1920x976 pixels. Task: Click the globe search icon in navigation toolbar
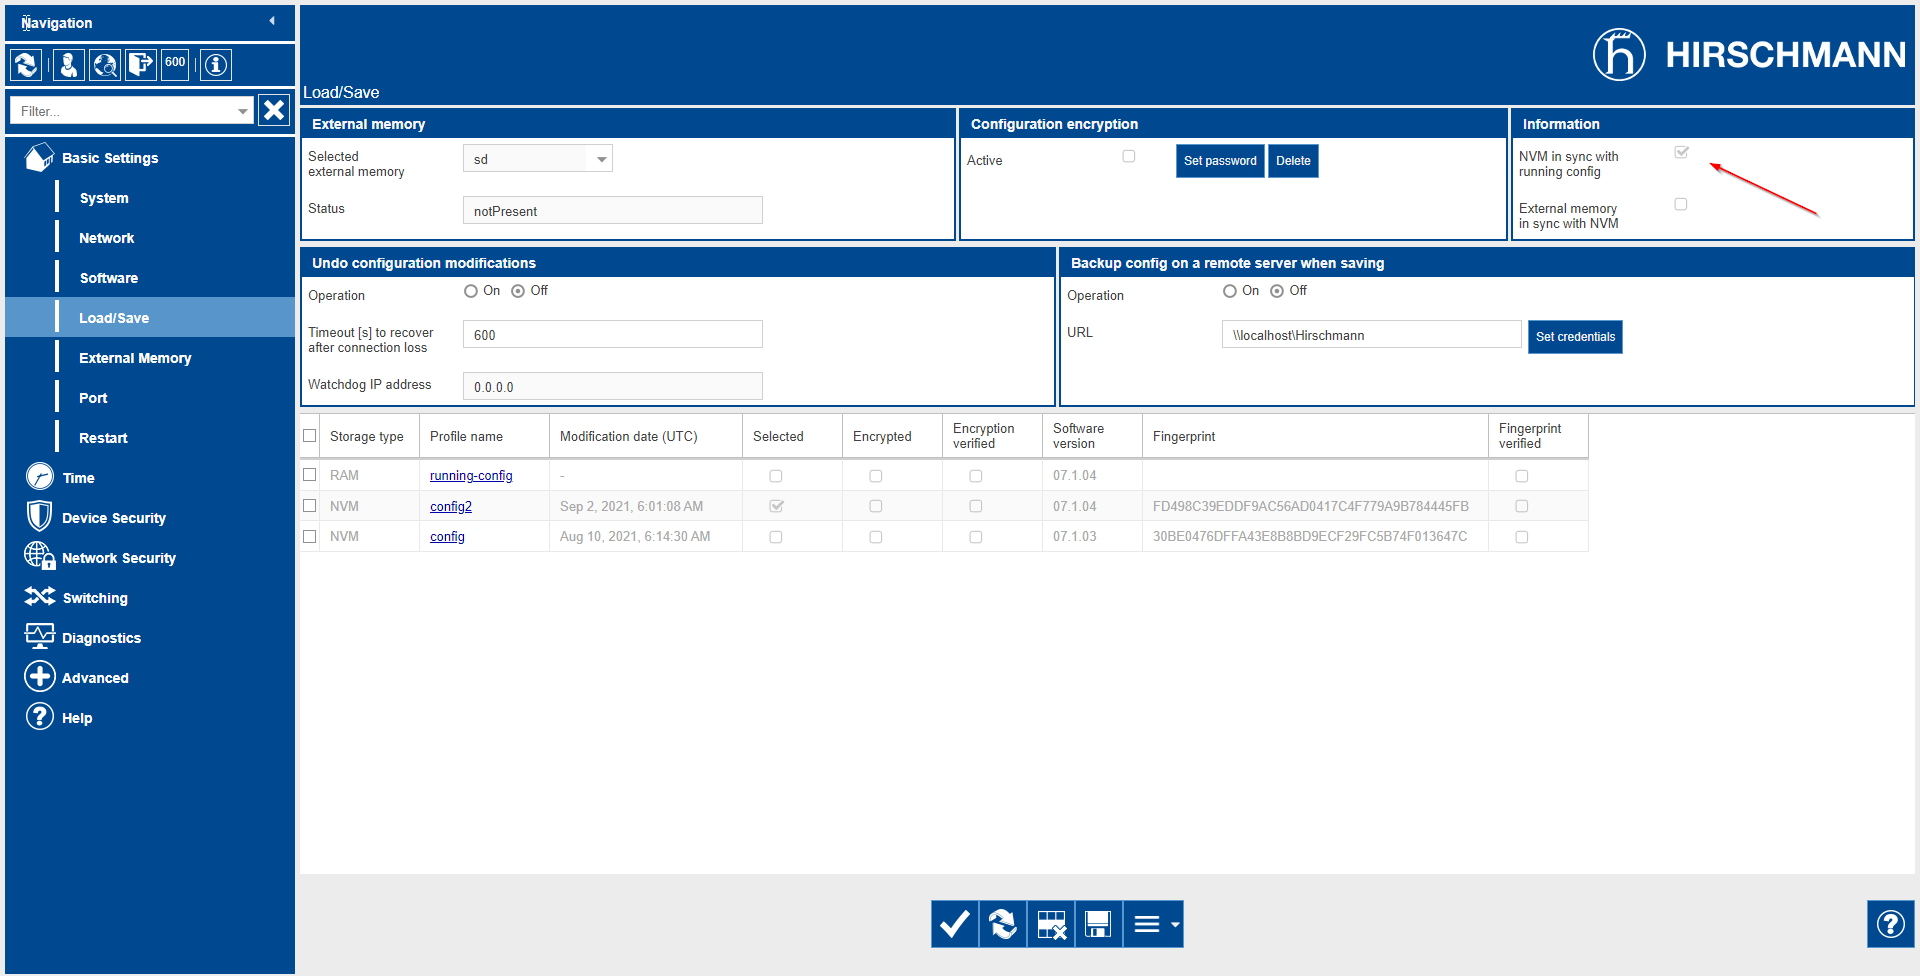(105, 65)
